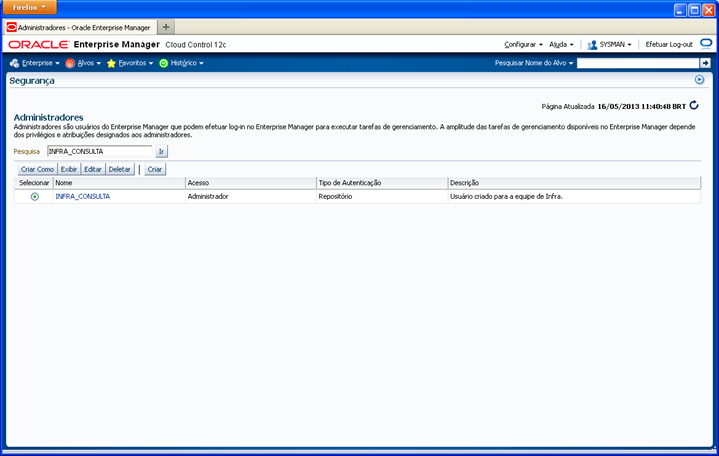
Task: Click the Nome column header
Action: point(119,183)
